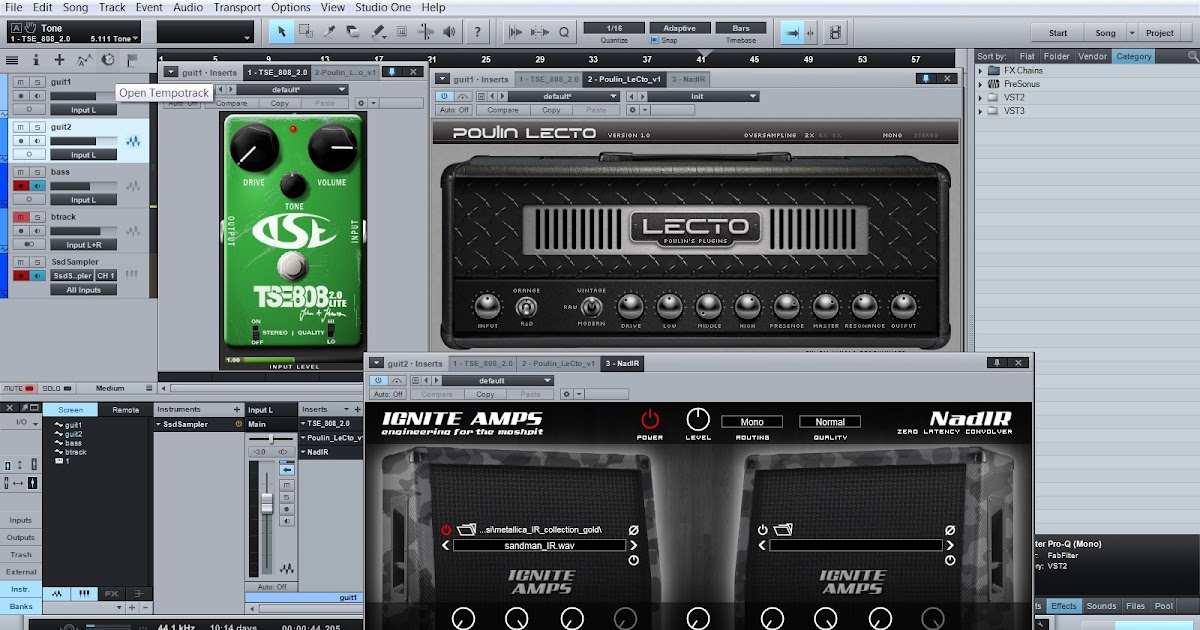Open the track inspector info icon

point(36,60)
